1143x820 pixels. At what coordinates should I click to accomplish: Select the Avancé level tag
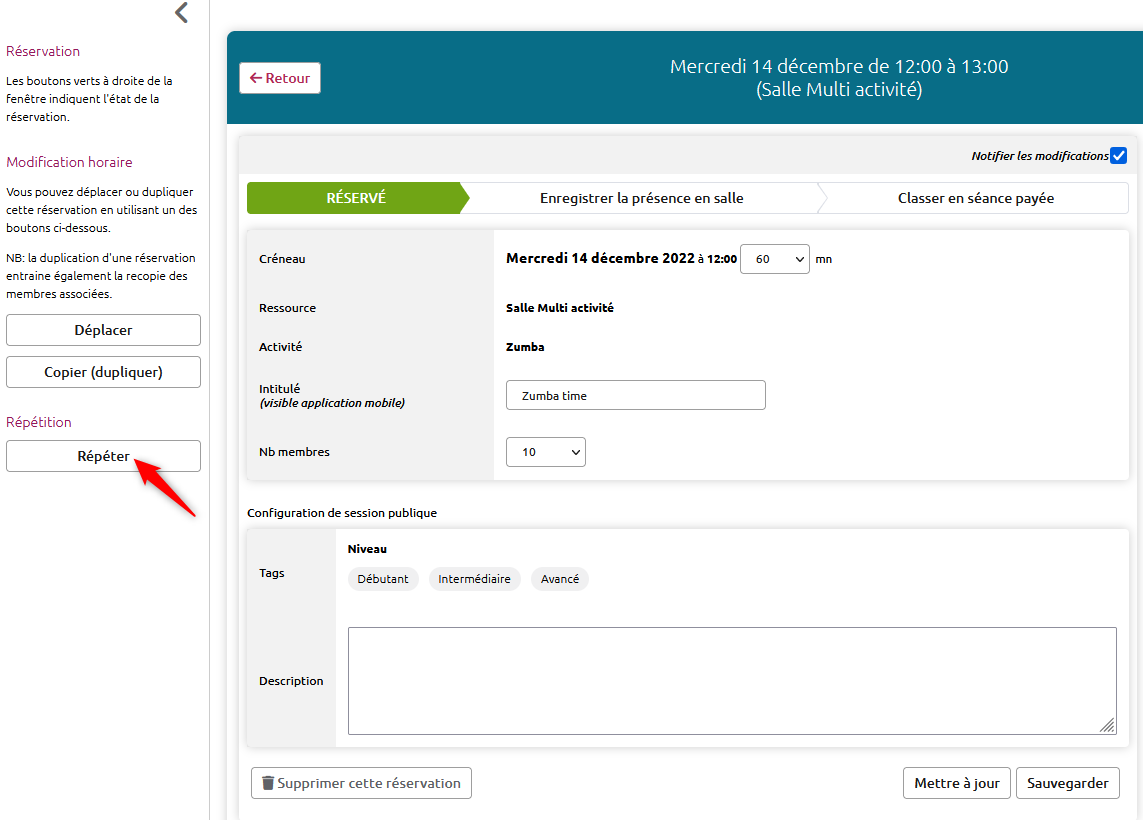click(560, 579)
